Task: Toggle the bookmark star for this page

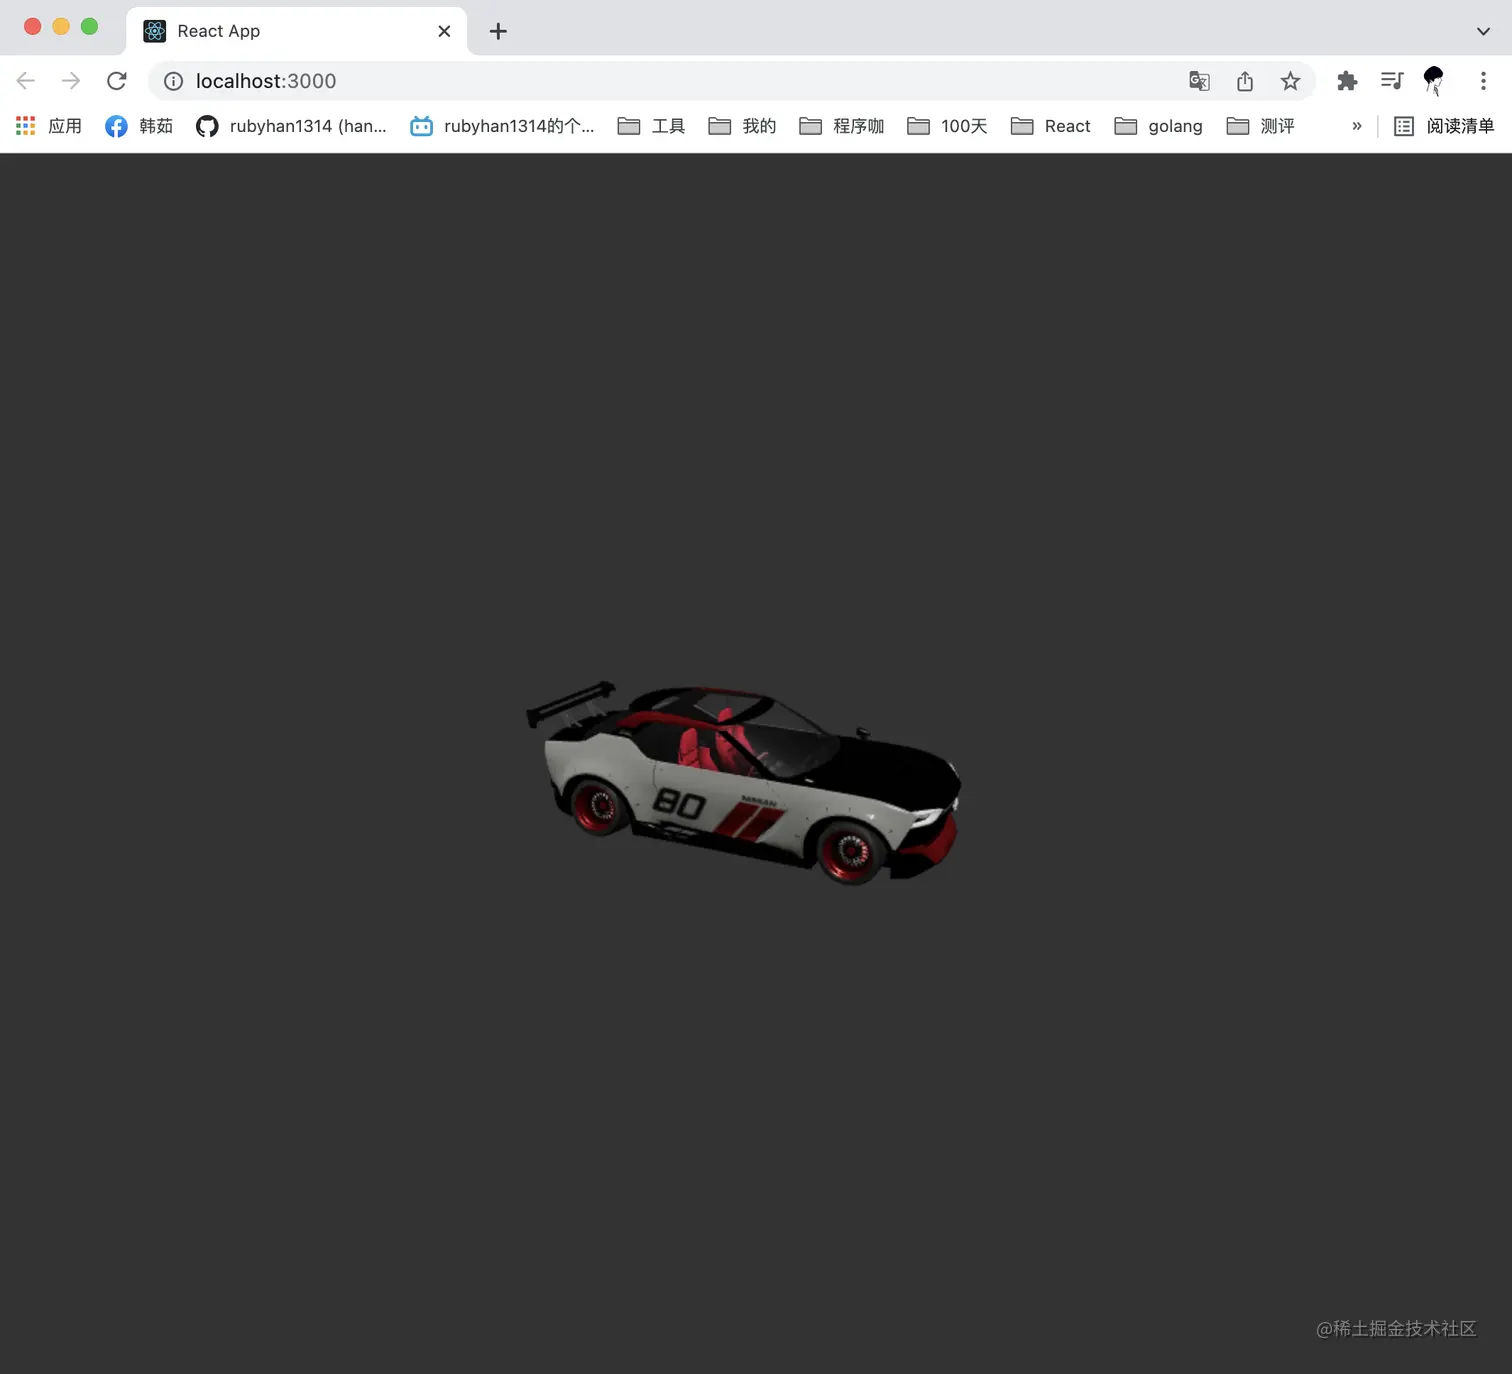Action: 1290,81
